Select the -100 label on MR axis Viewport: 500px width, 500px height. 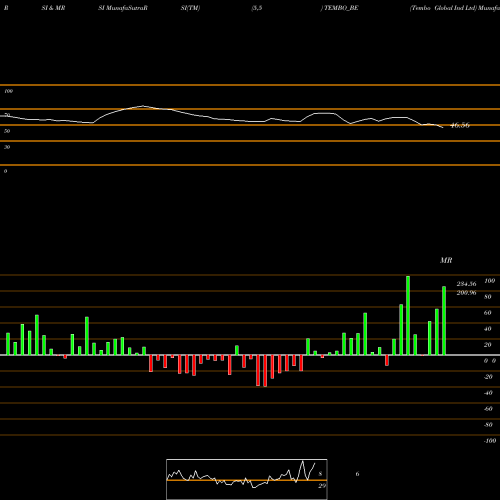pos(490,441)
